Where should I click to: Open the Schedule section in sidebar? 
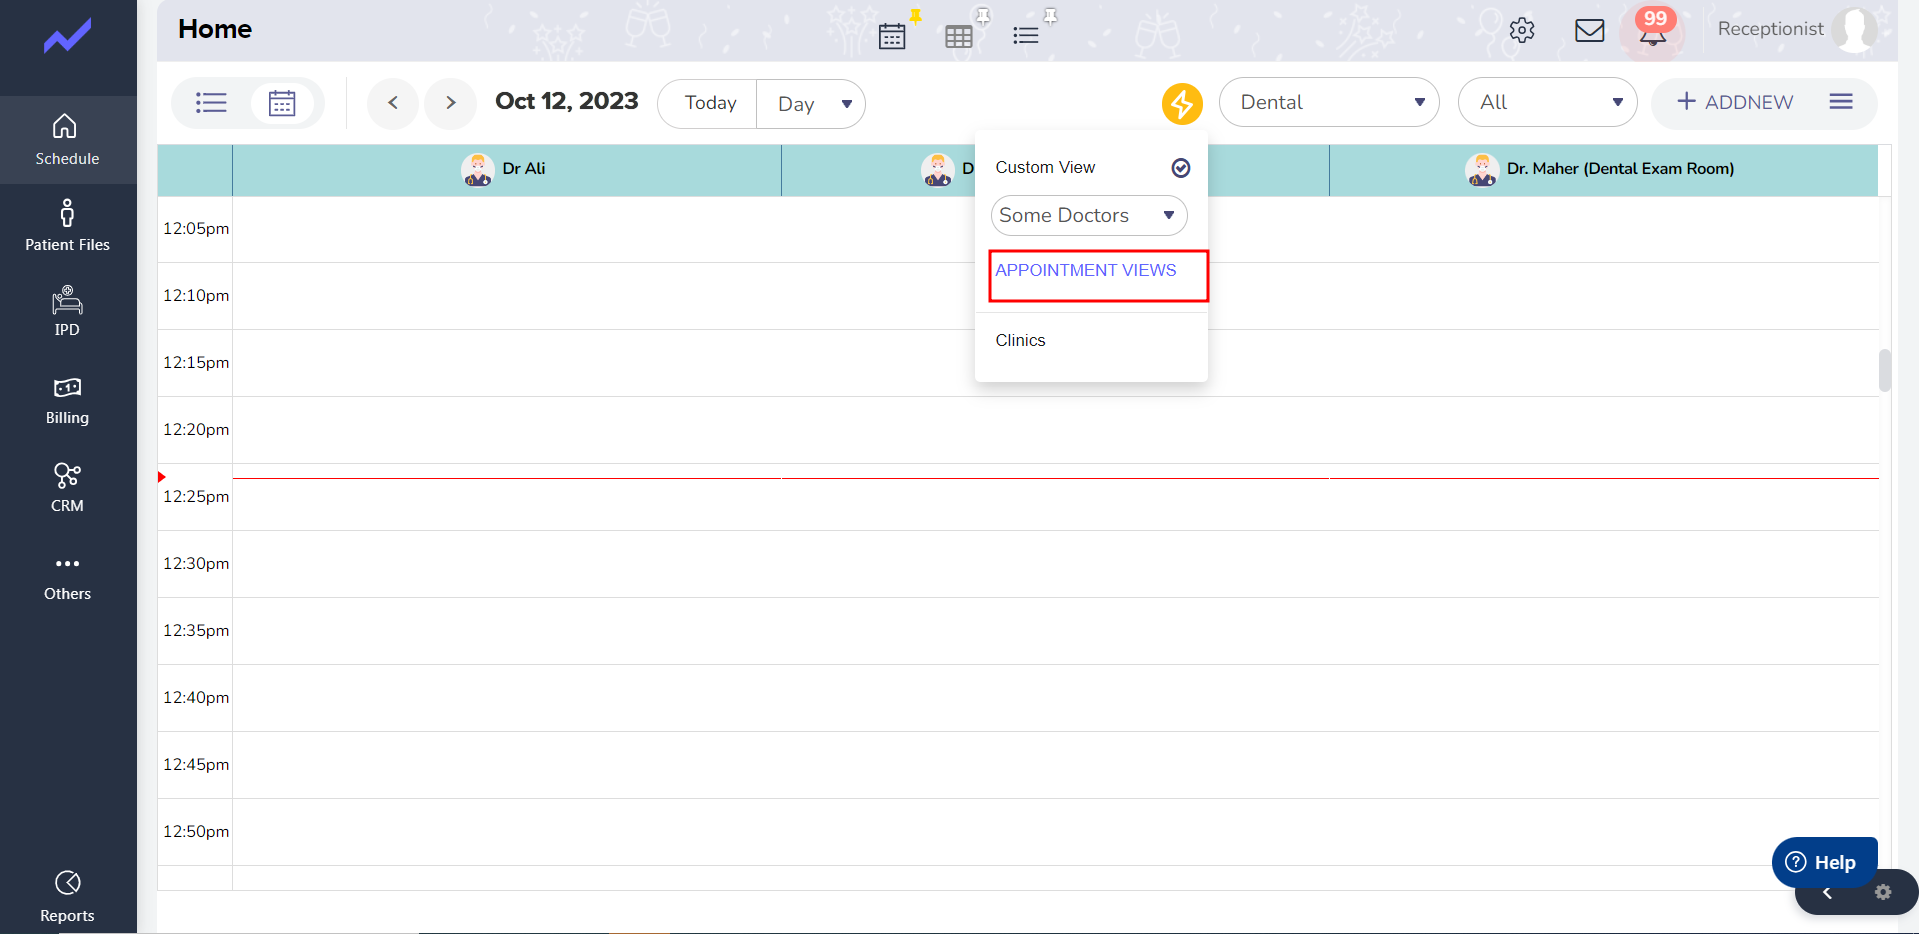point(67,140)
